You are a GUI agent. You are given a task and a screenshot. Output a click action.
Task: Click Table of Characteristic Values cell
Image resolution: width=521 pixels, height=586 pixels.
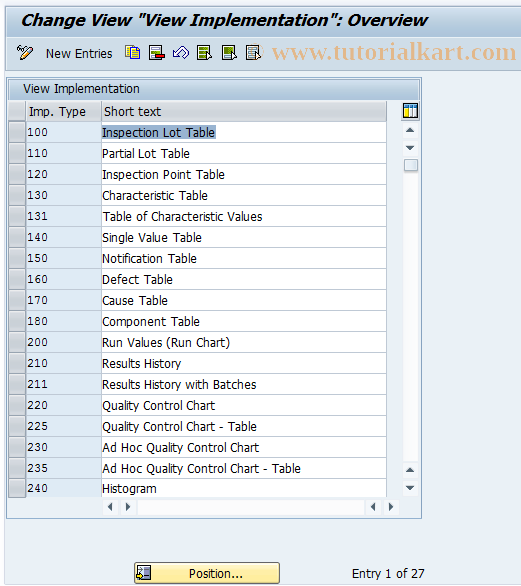point(244,216)
